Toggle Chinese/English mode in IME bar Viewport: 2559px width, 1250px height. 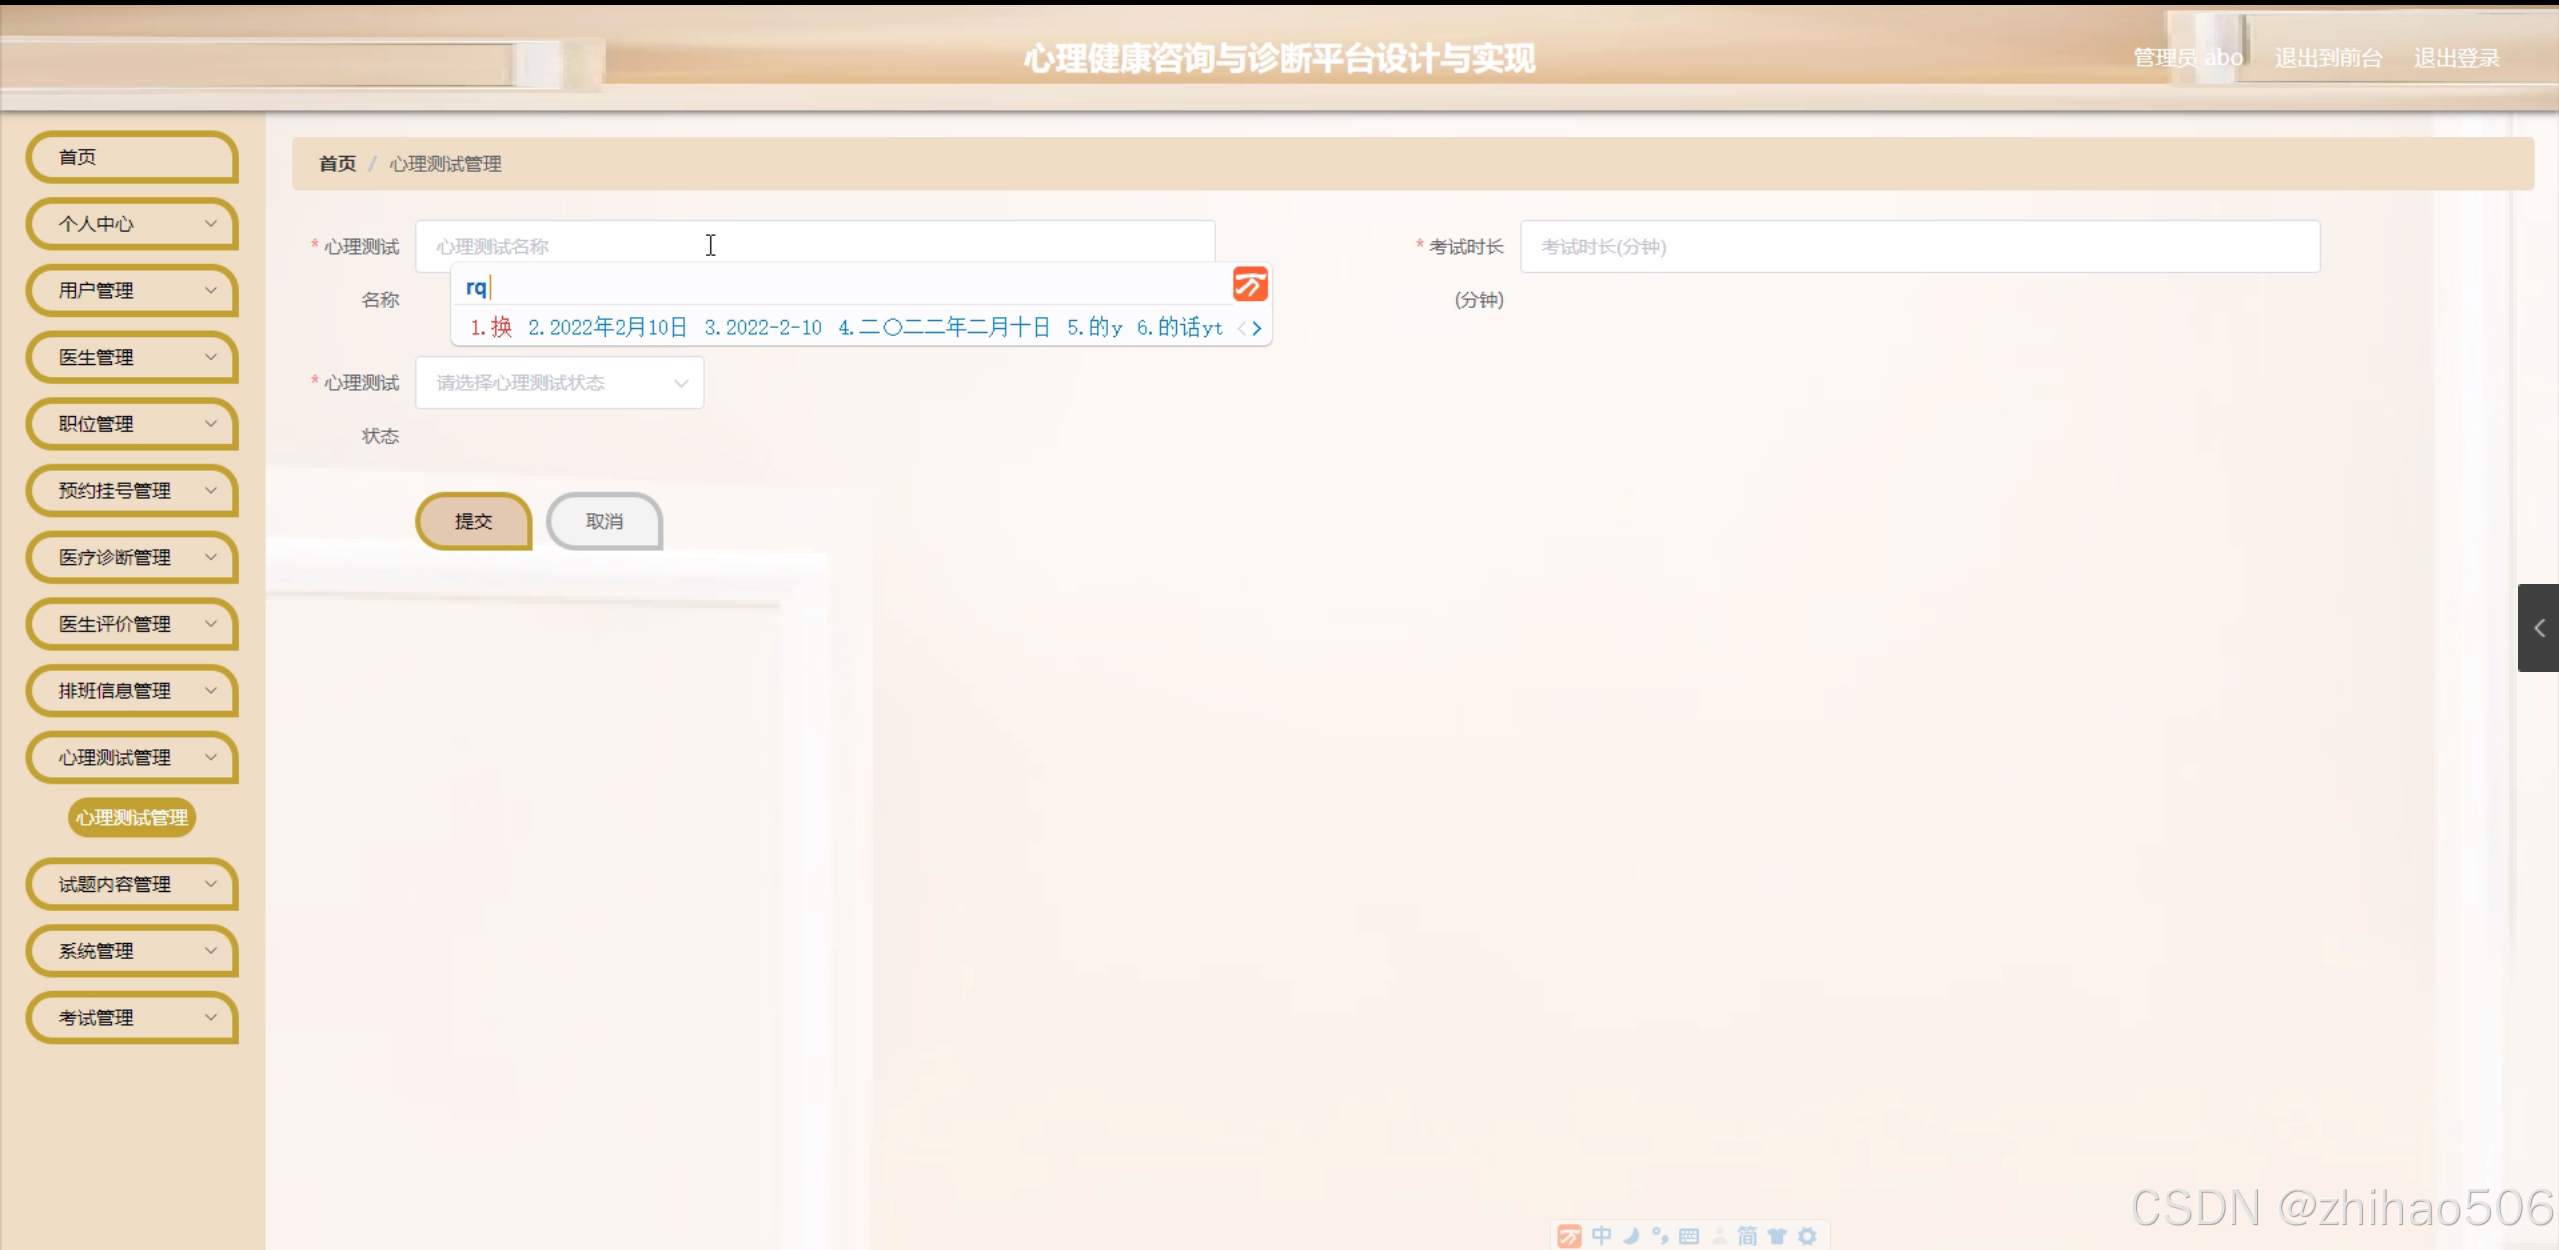(x=1601, y=1236)
